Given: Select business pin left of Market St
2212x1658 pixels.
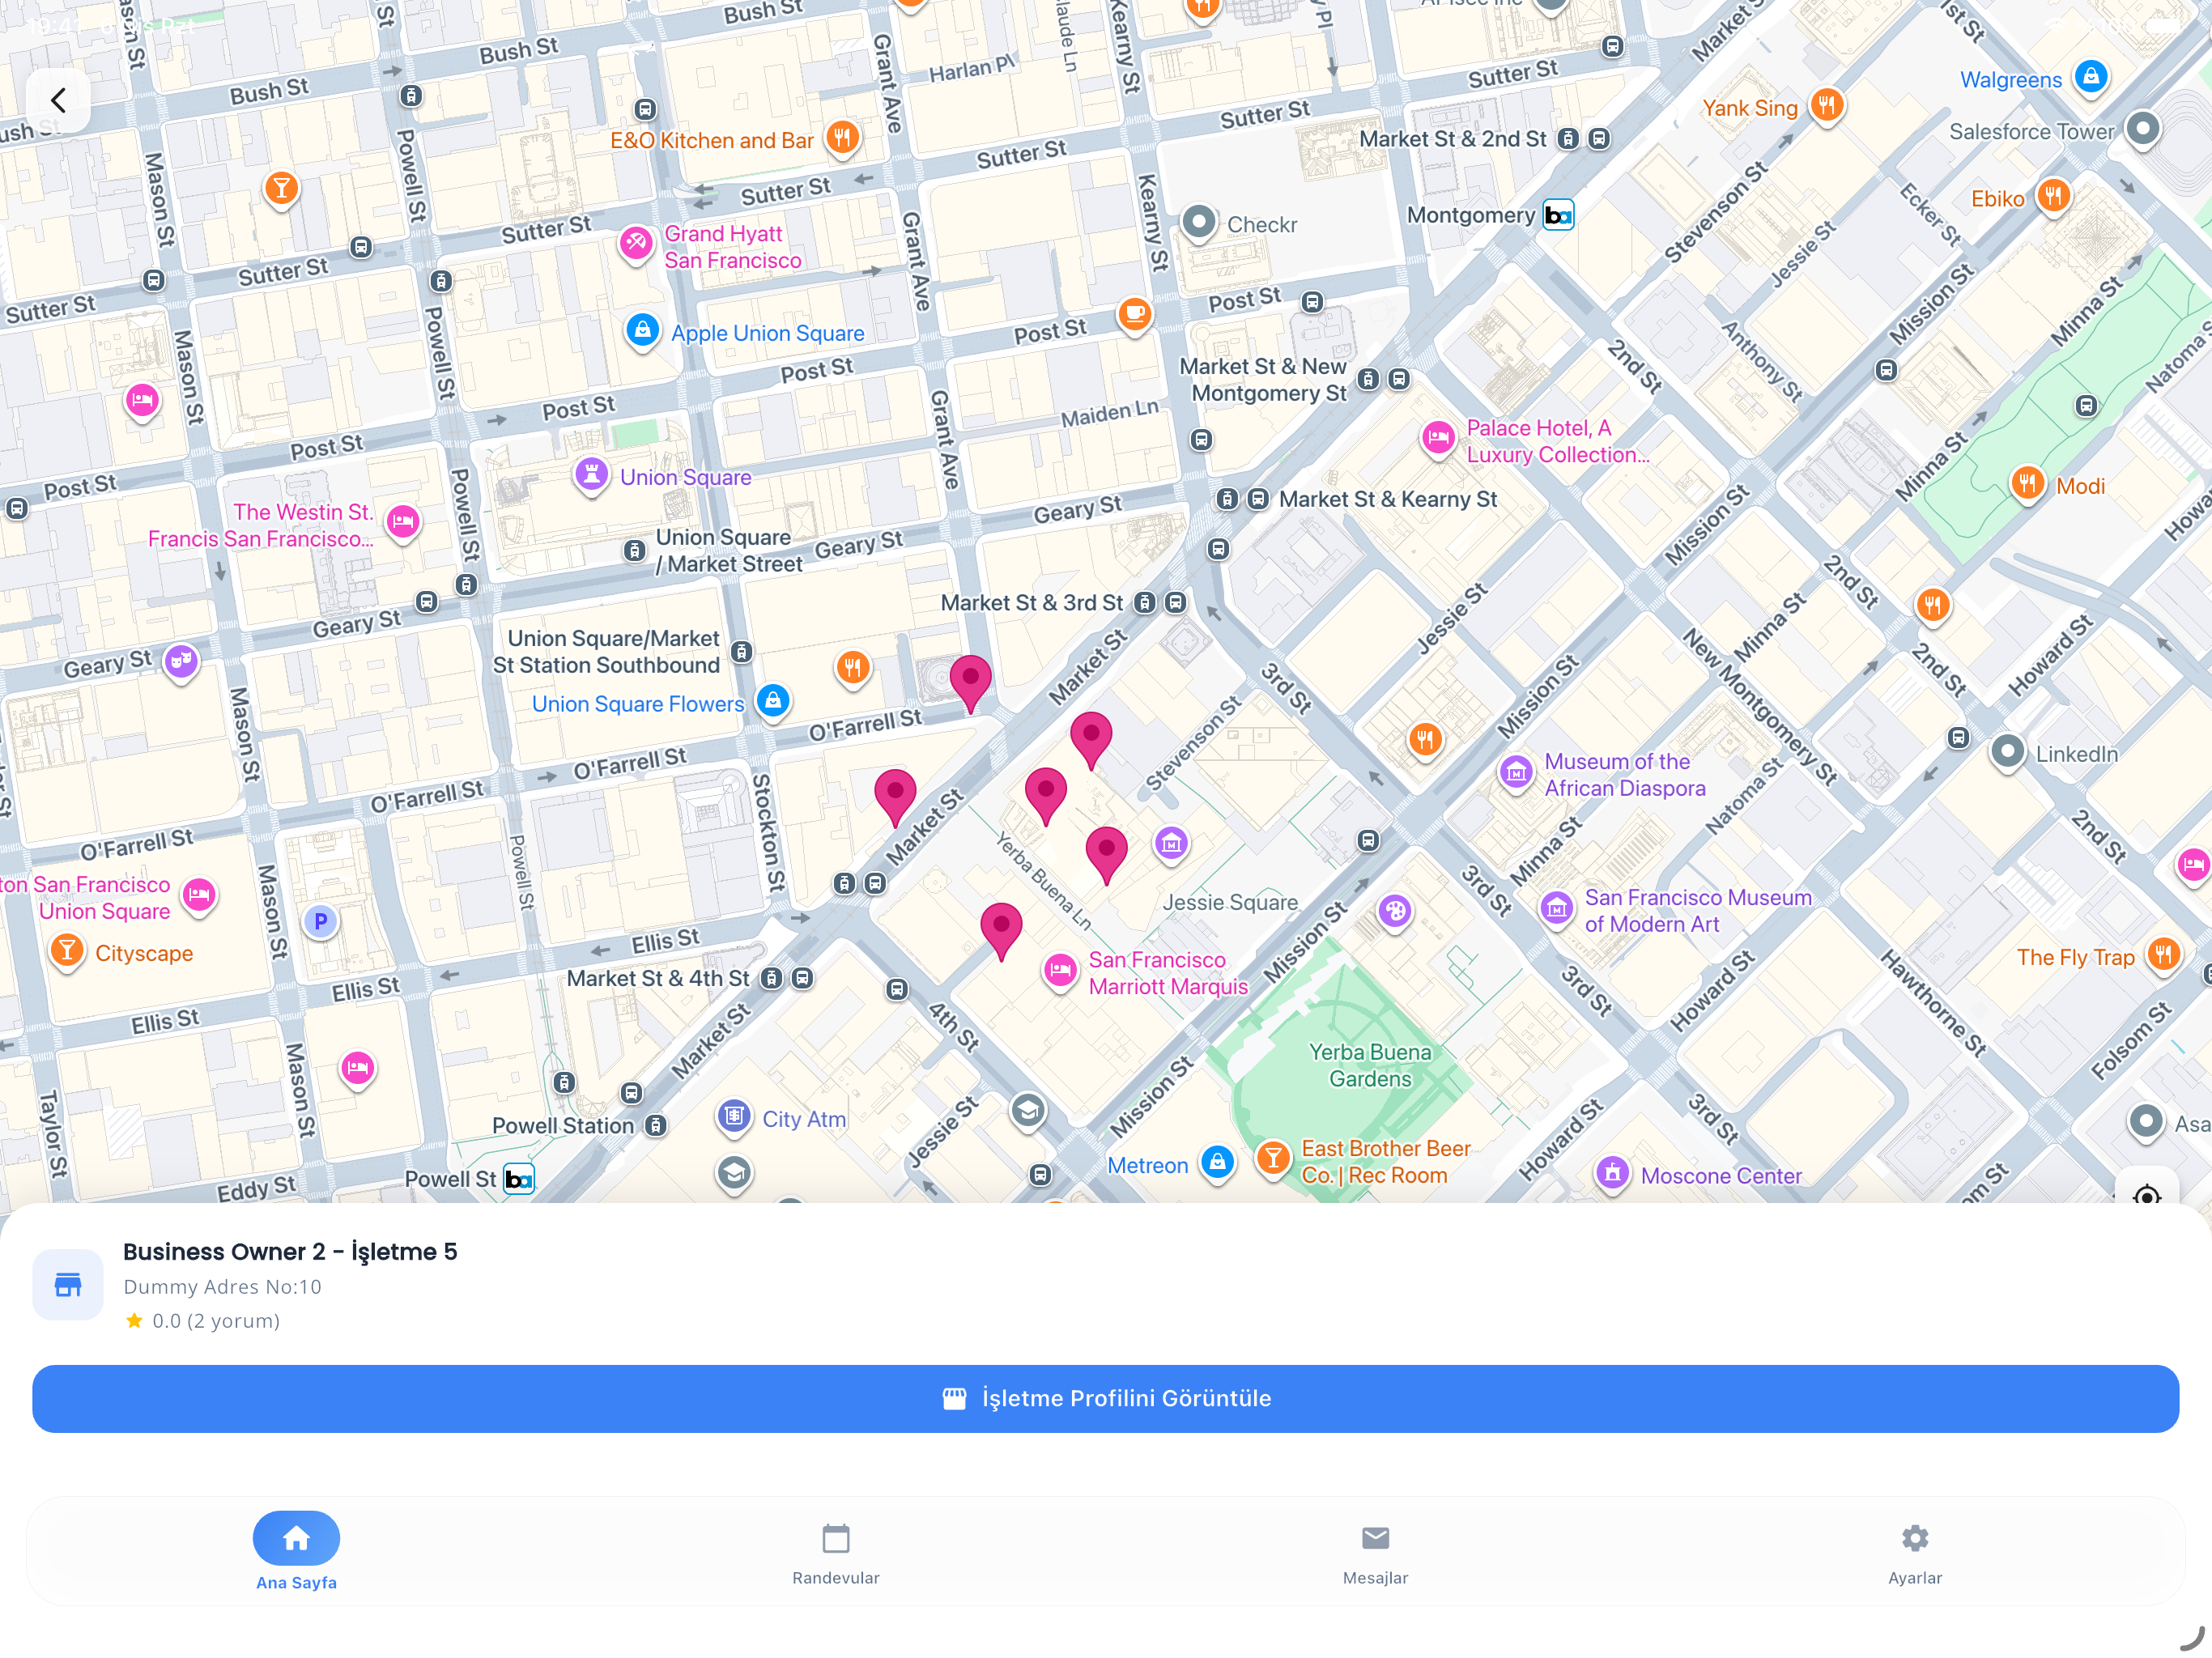Looking at the screenshot, I should click(x=895, y=798).
